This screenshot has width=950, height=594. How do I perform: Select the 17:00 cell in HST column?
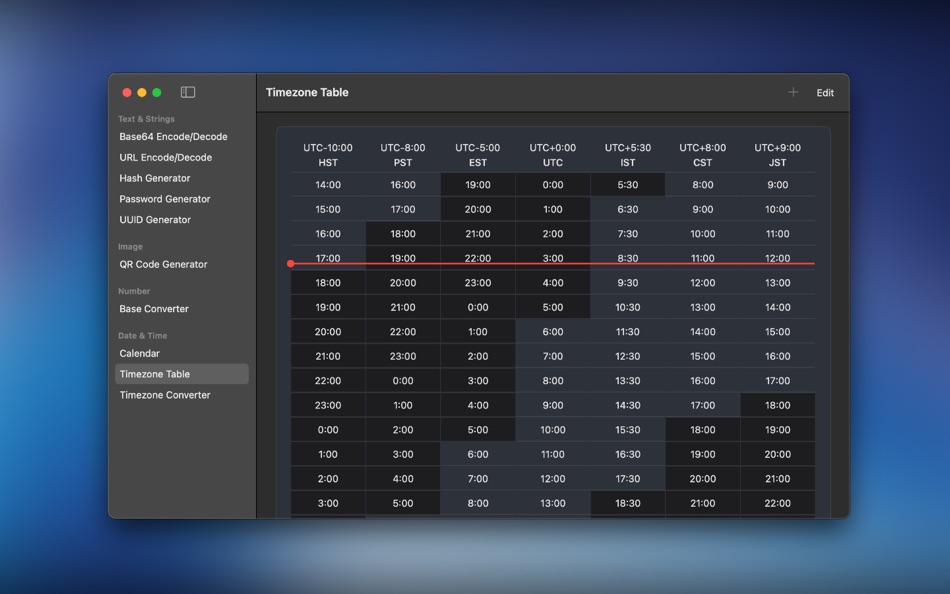click(327, 257)
